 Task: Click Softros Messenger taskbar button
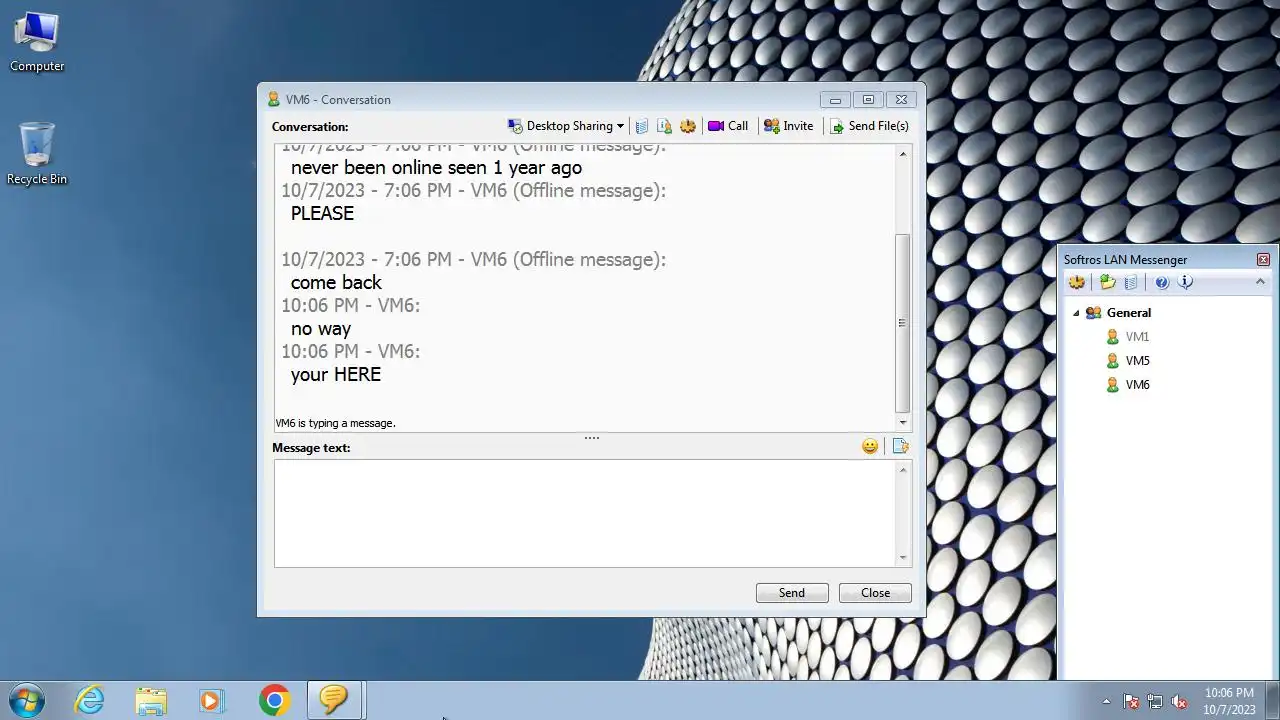[x=334, y=700]
